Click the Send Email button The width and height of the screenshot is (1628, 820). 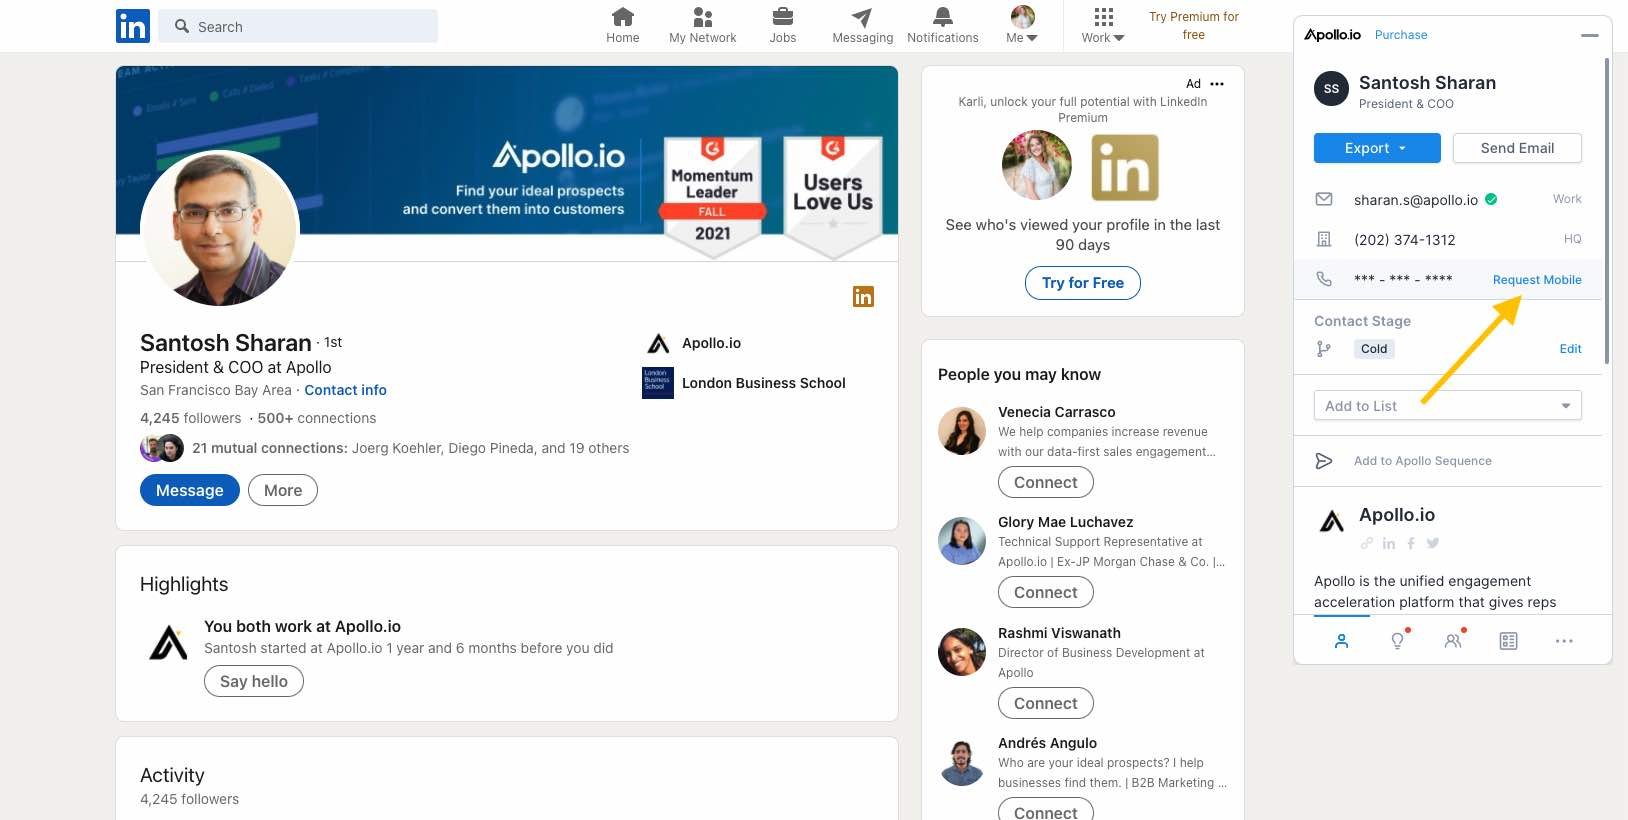pos(1517,148)
